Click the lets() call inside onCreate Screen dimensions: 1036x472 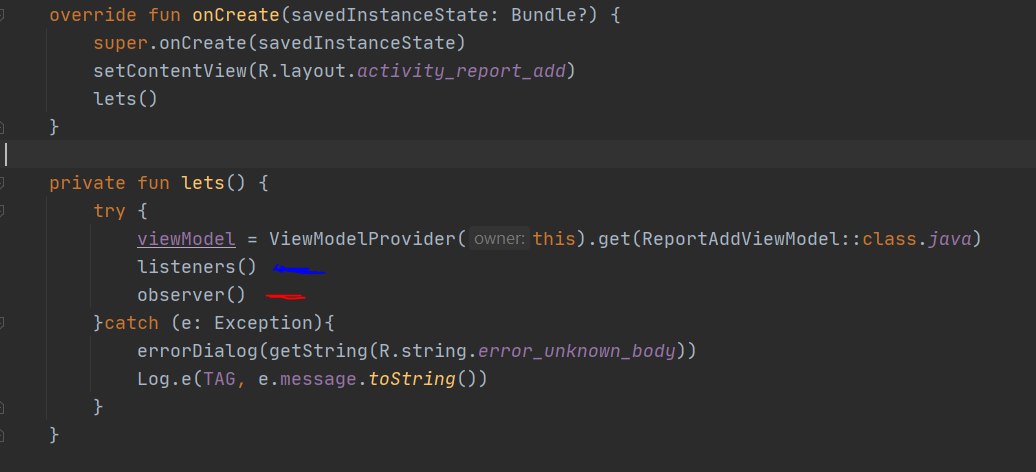(126, 99)
